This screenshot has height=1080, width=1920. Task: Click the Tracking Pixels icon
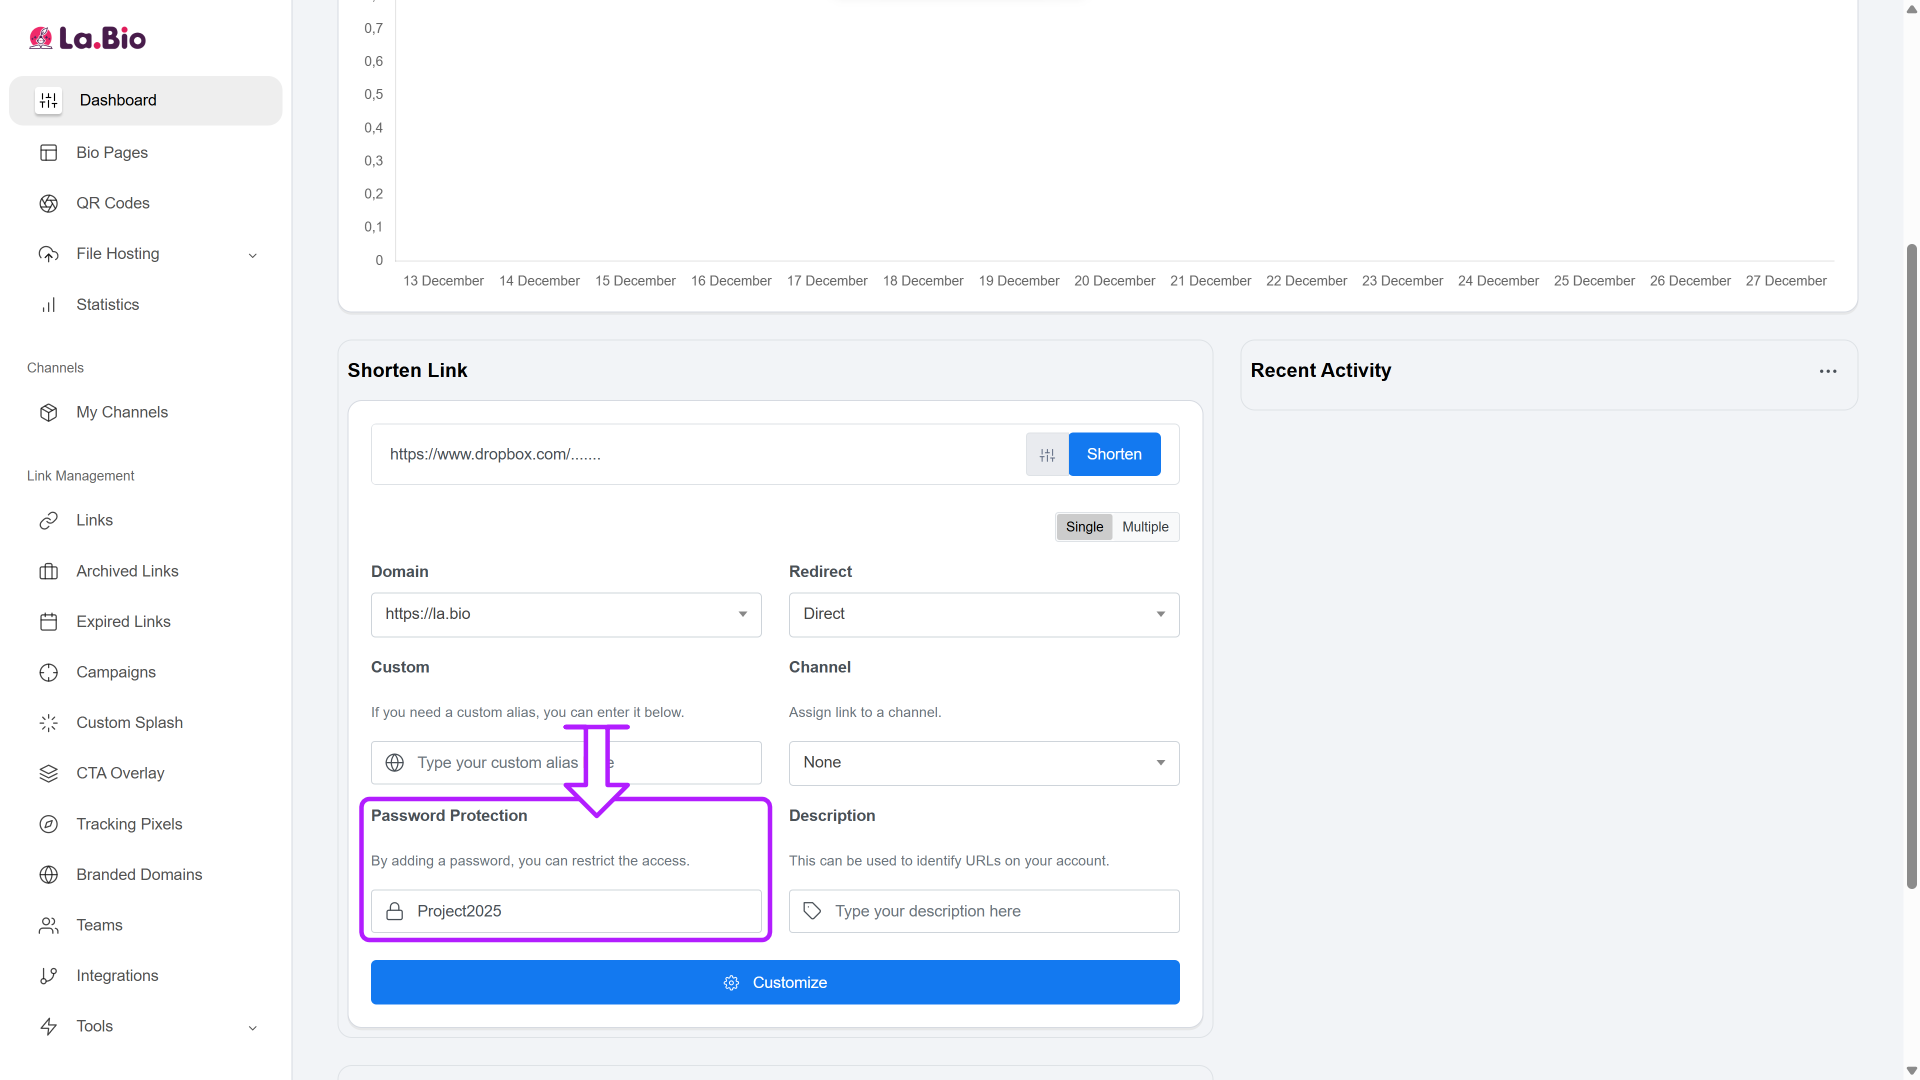[x=48, y=825]
